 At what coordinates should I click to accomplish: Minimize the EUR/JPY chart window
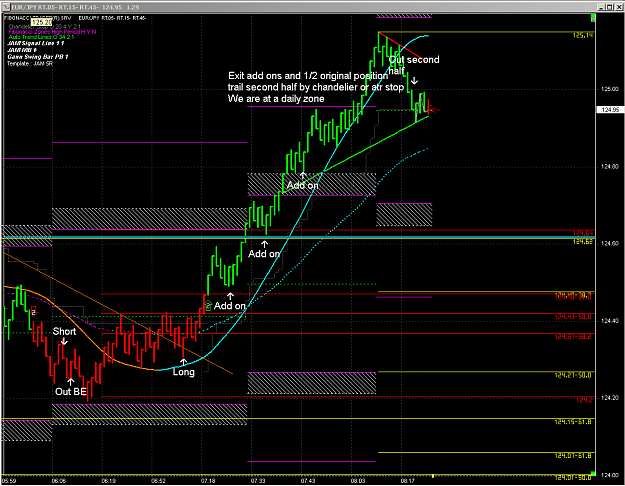[x=601, y=7]
